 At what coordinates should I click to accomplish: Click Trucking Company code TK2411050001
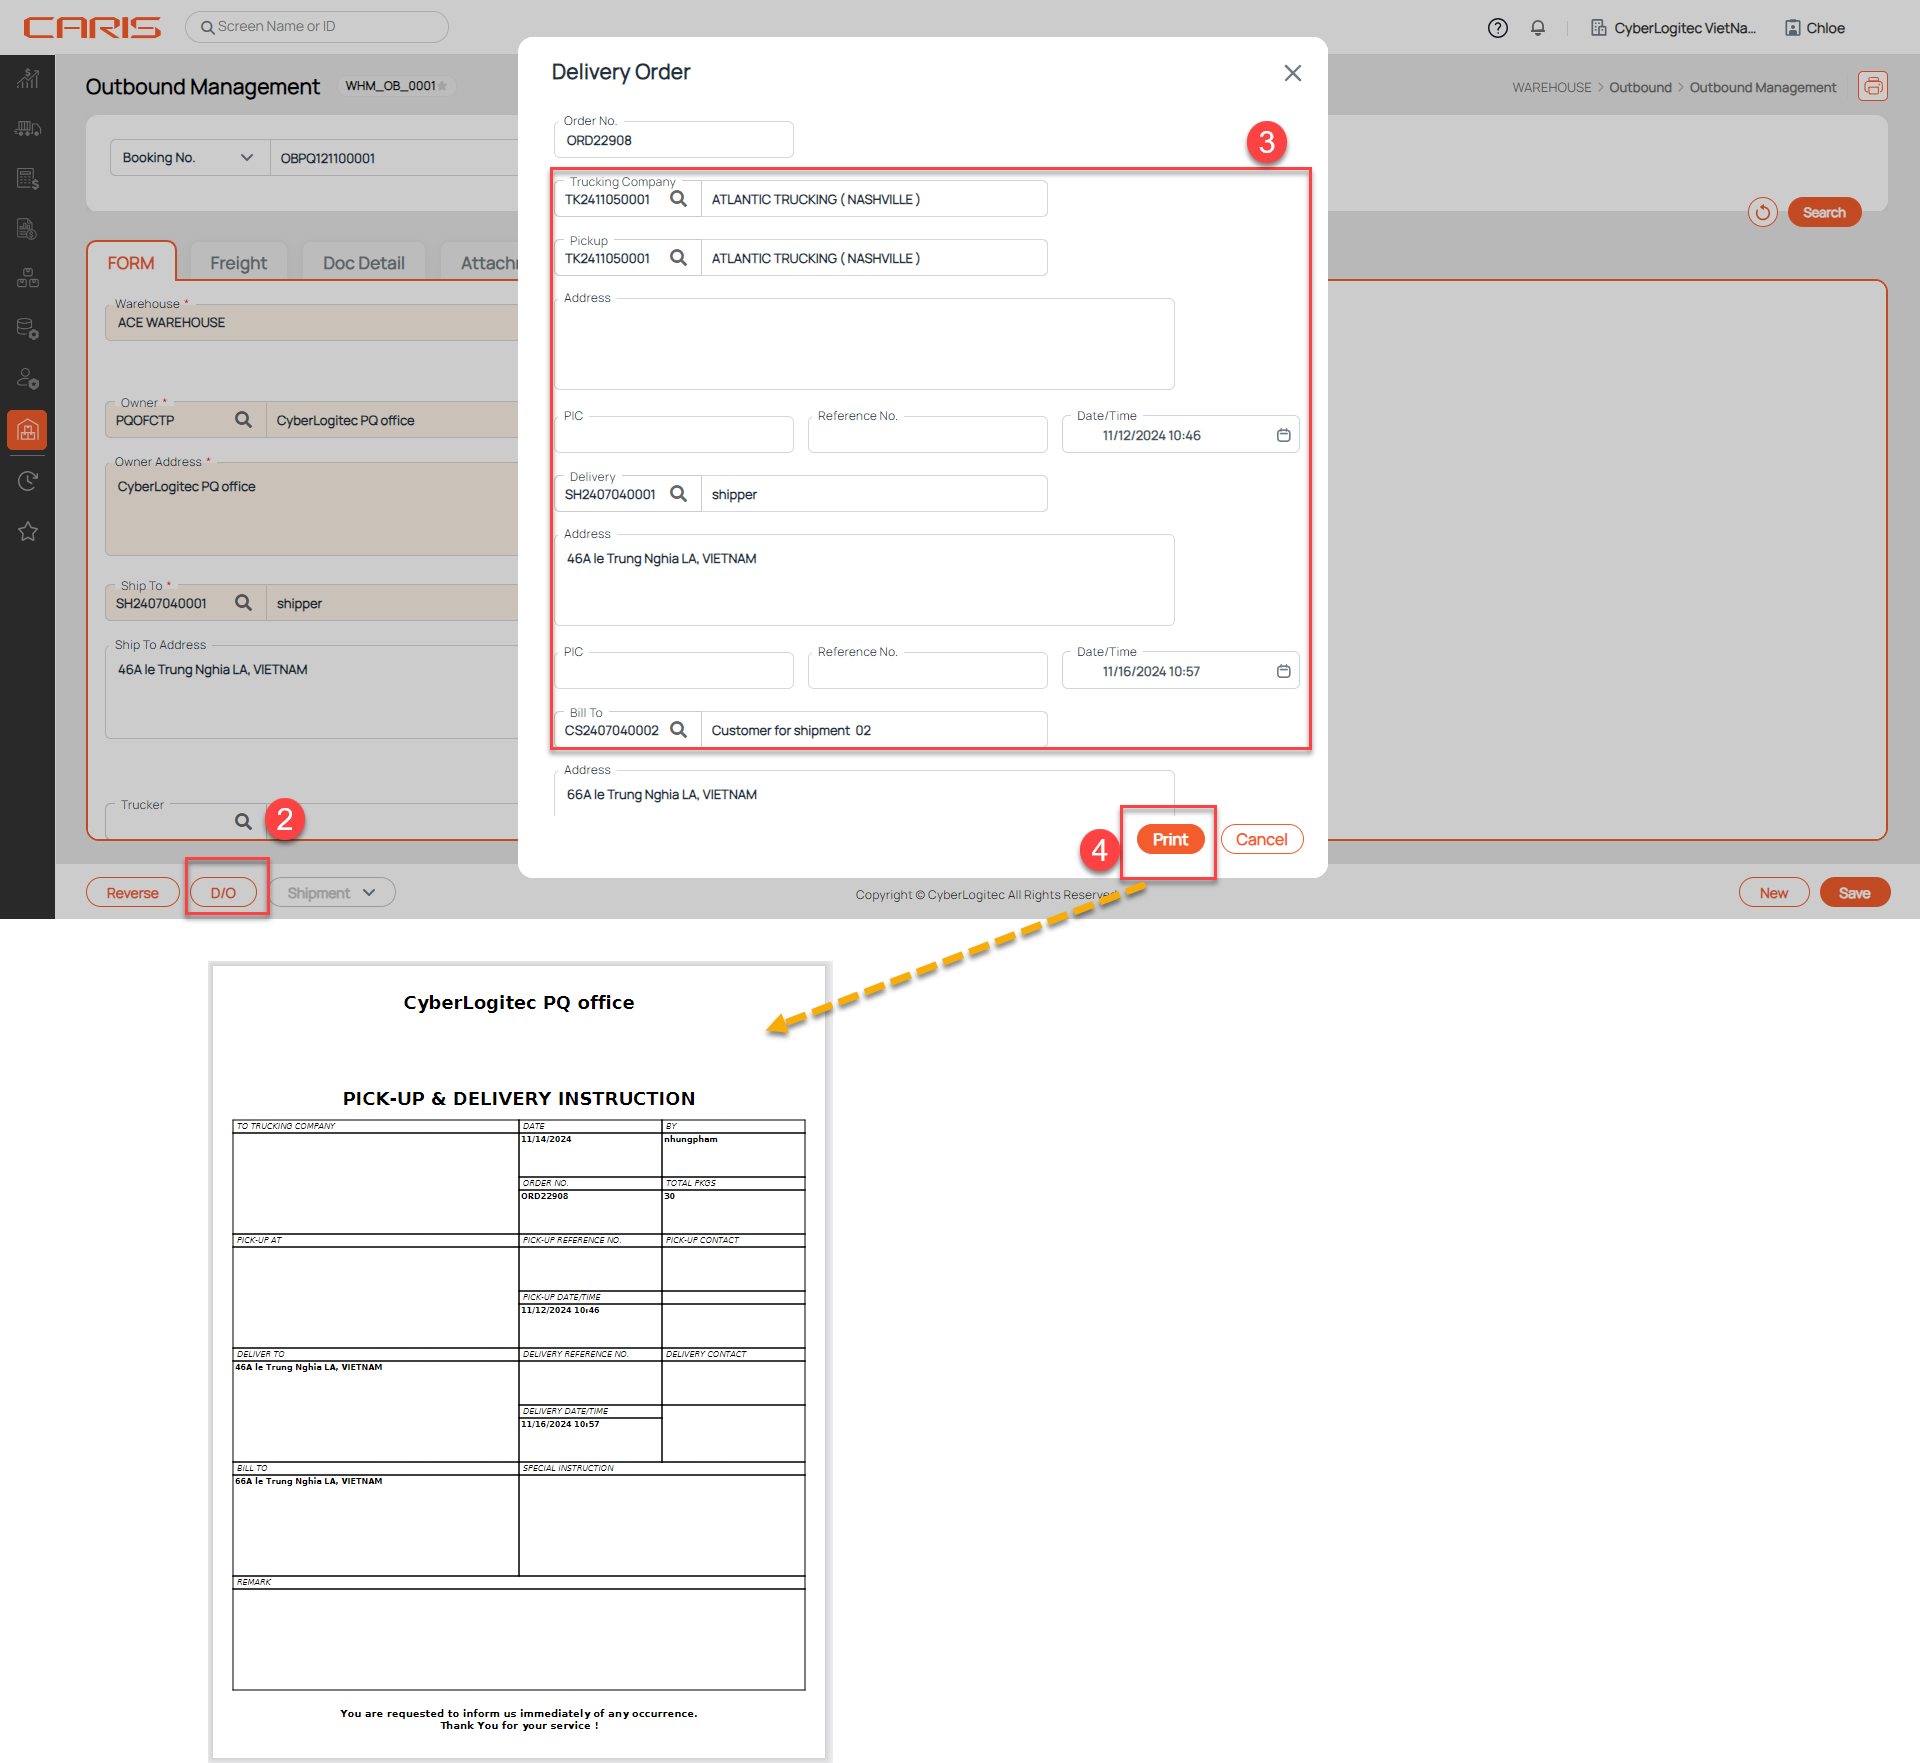607,199
